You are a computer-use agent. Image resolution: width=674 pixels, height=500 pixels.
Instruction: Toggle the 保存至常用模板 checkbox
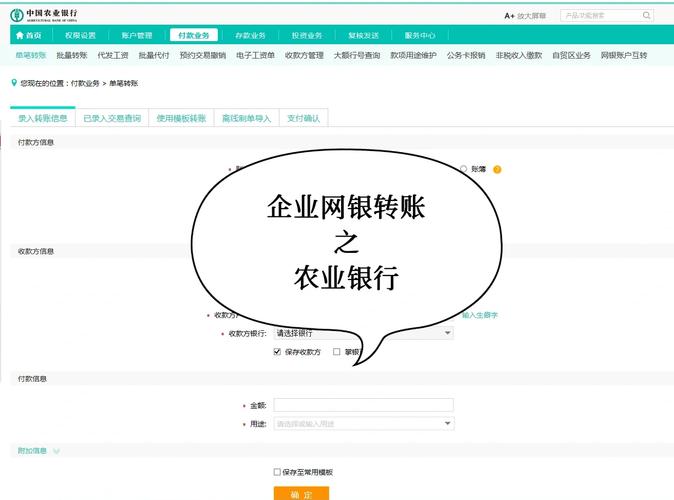point(277,472)
